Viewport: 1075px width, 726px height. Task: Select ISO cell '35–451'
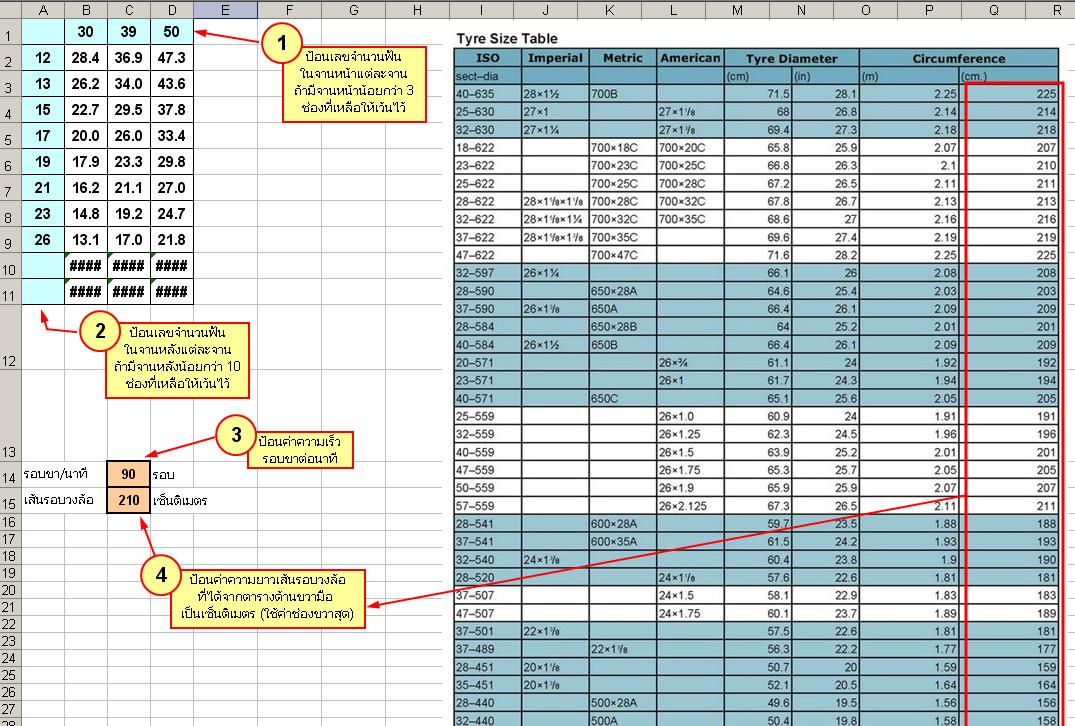click(487, 684)
